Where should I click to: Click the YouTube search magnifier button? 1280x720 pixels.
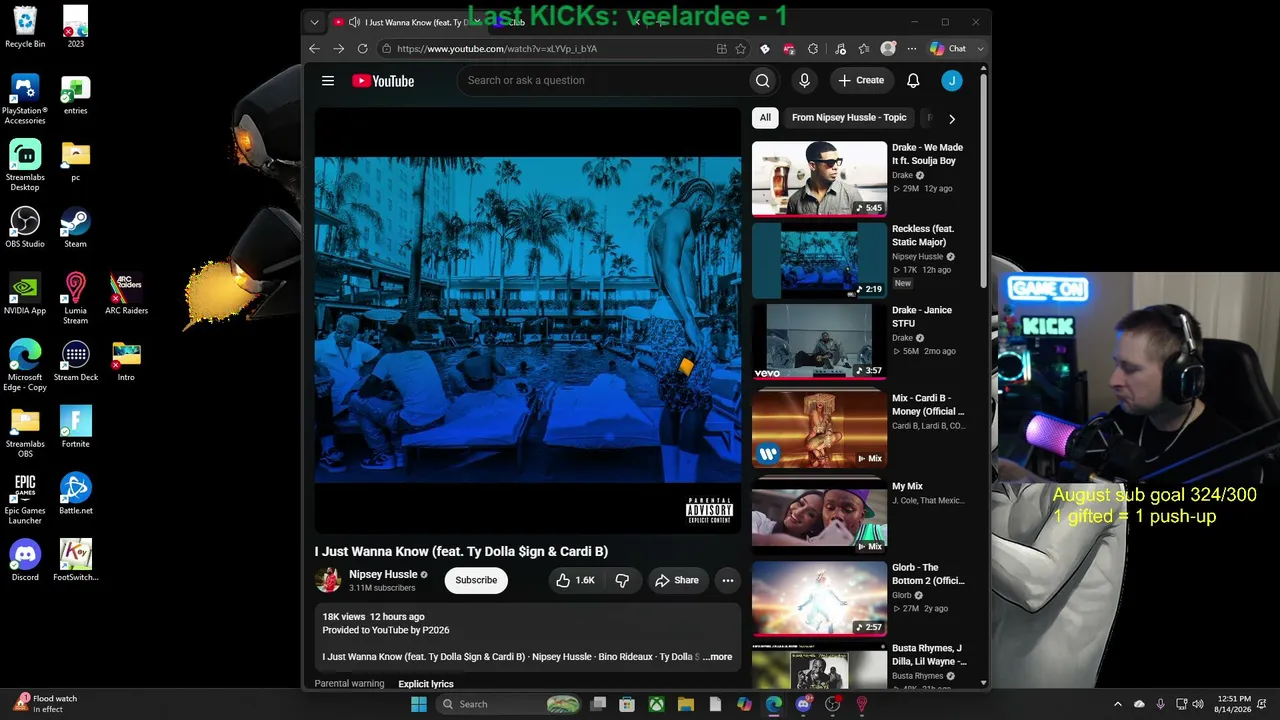(762, 81)
